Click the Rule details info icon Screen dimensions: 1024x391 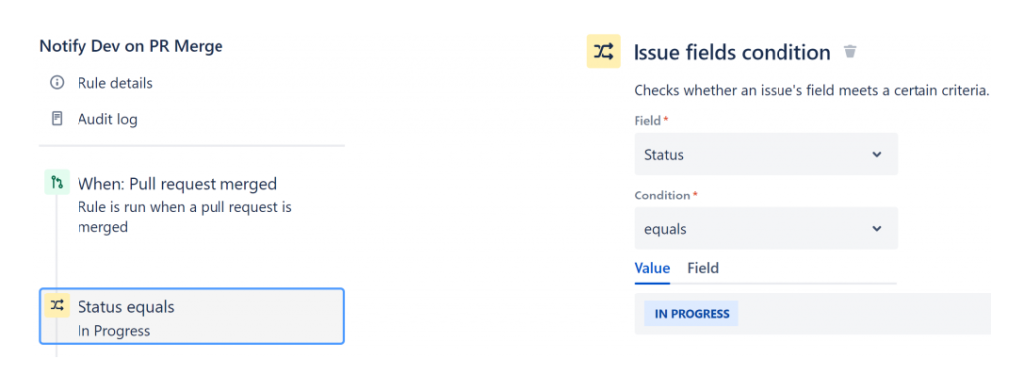[x=57, y=83]
